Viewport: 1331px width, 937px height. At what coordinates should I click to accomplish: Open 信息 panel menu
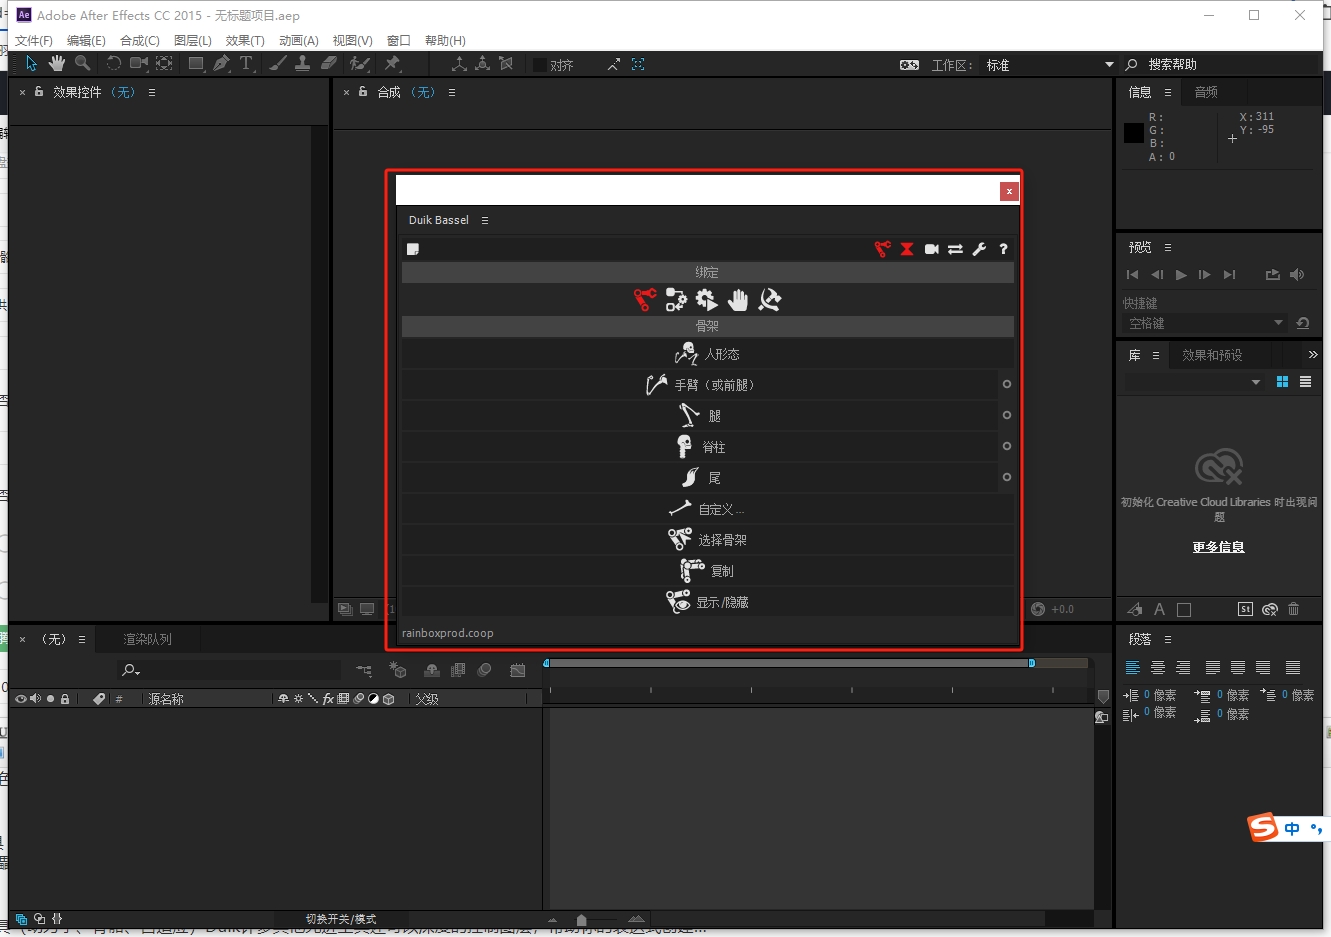(1167, 92)
